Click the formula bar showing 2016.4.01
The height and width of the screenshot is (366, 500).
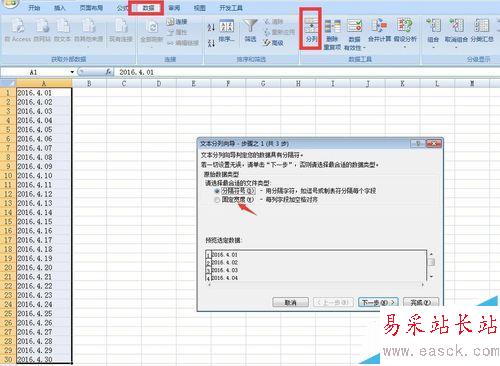(x=307, y=72)
